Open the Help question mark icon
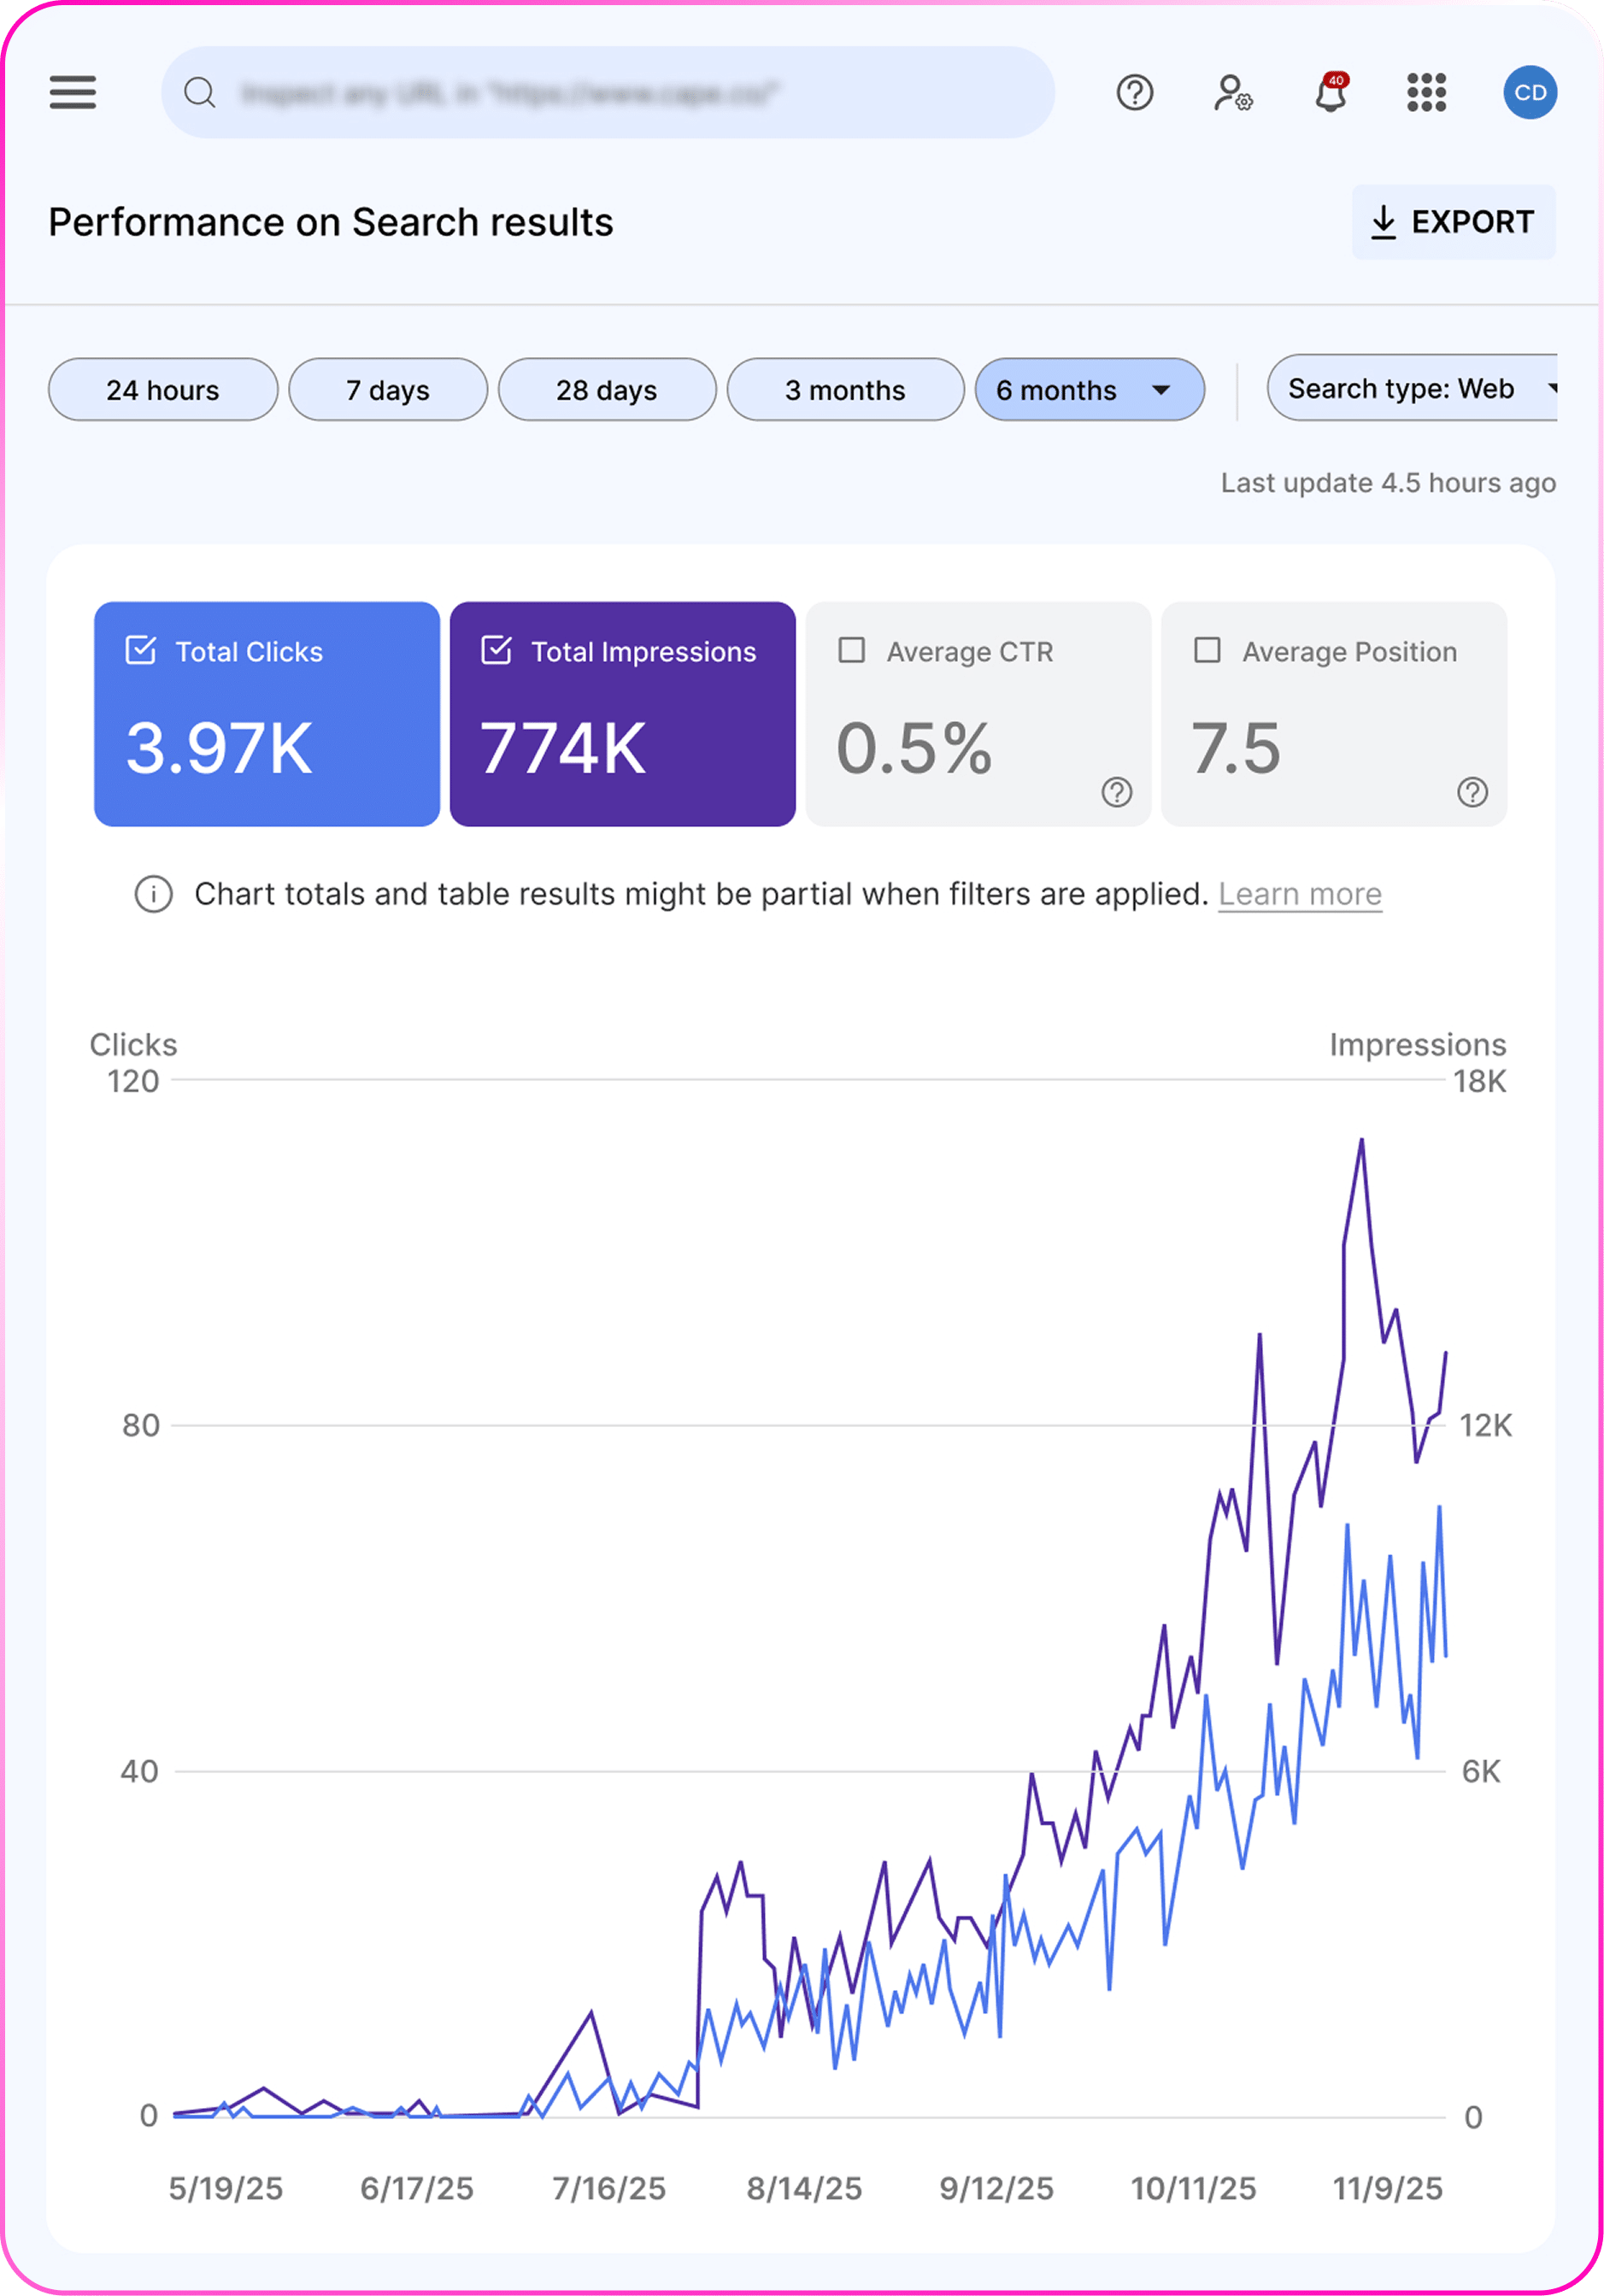Viewport: 1604px width, 2296px height. pos(1134,93)
